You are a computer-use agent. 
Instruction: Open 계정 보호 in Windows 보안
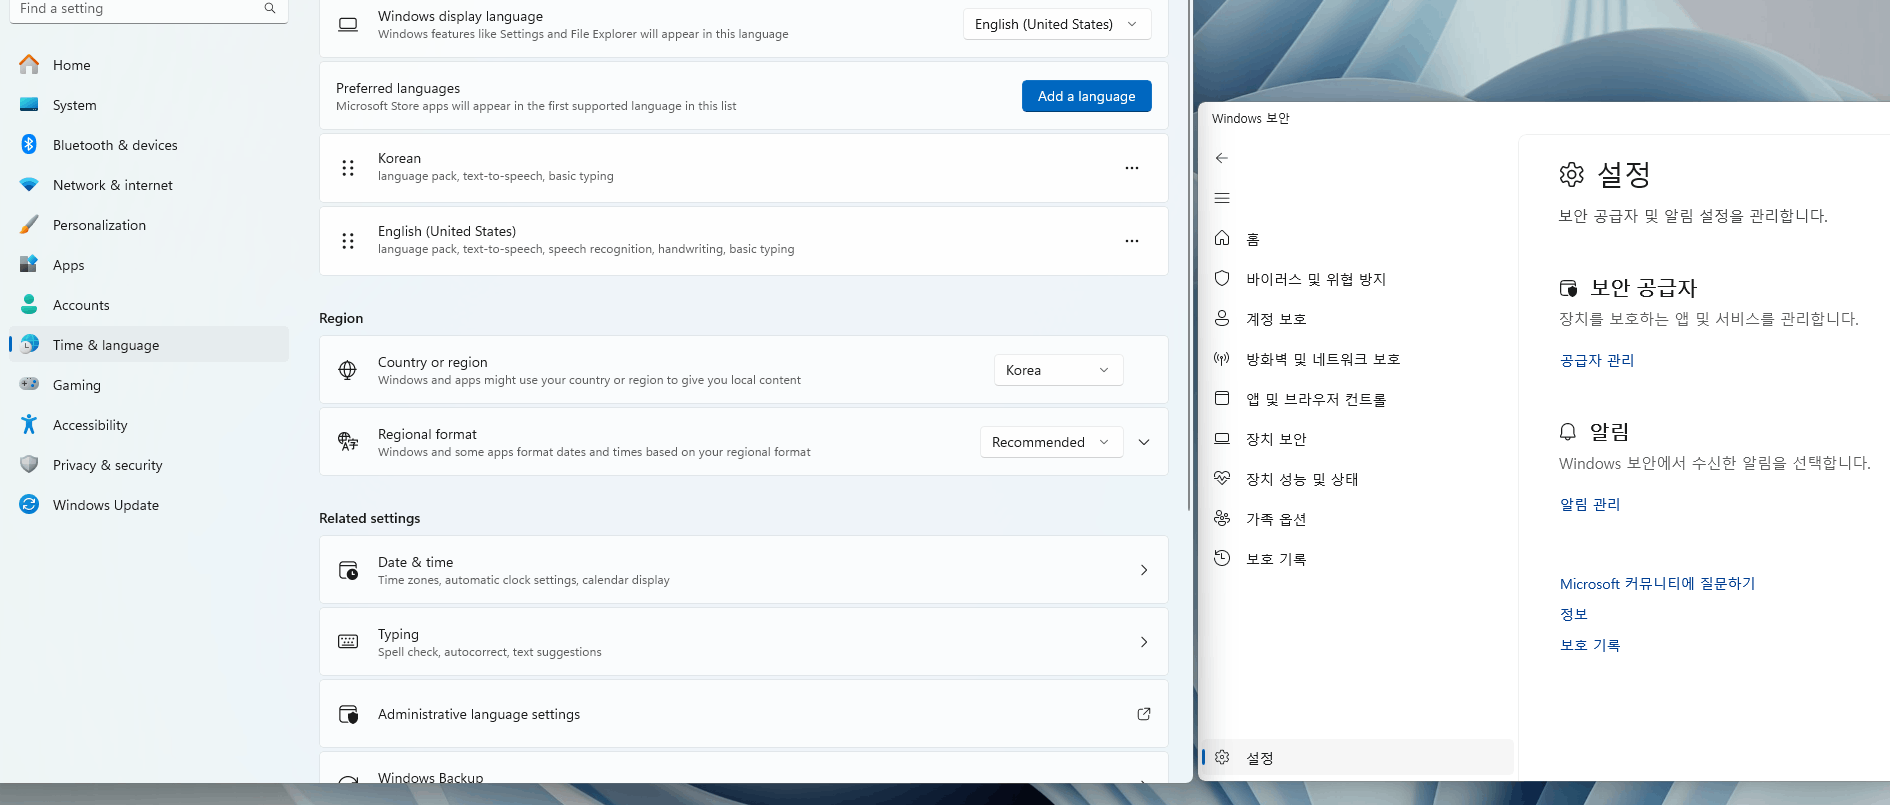click(1358, 319)
